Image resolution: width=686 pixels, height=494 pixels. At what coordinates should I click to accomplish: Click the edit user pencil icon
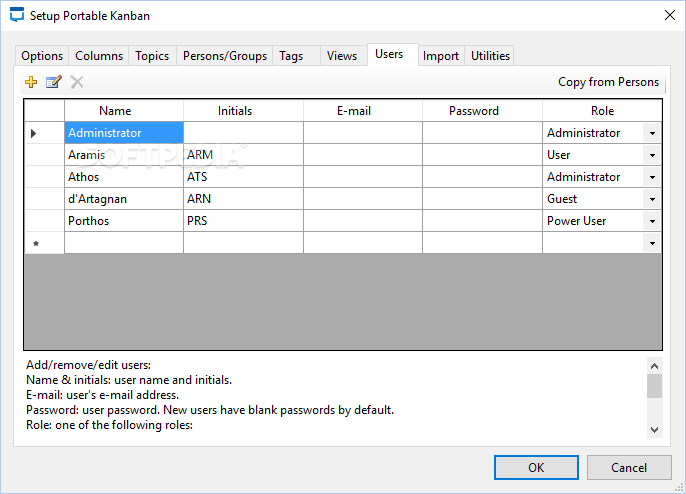click(54, 82)
